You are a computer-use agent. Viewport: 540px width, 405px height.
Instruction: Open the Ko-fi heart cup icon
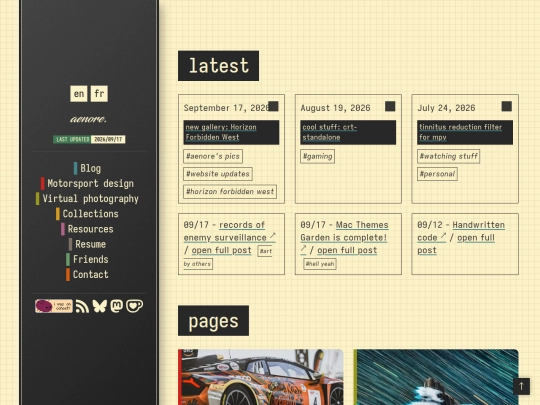134,306
